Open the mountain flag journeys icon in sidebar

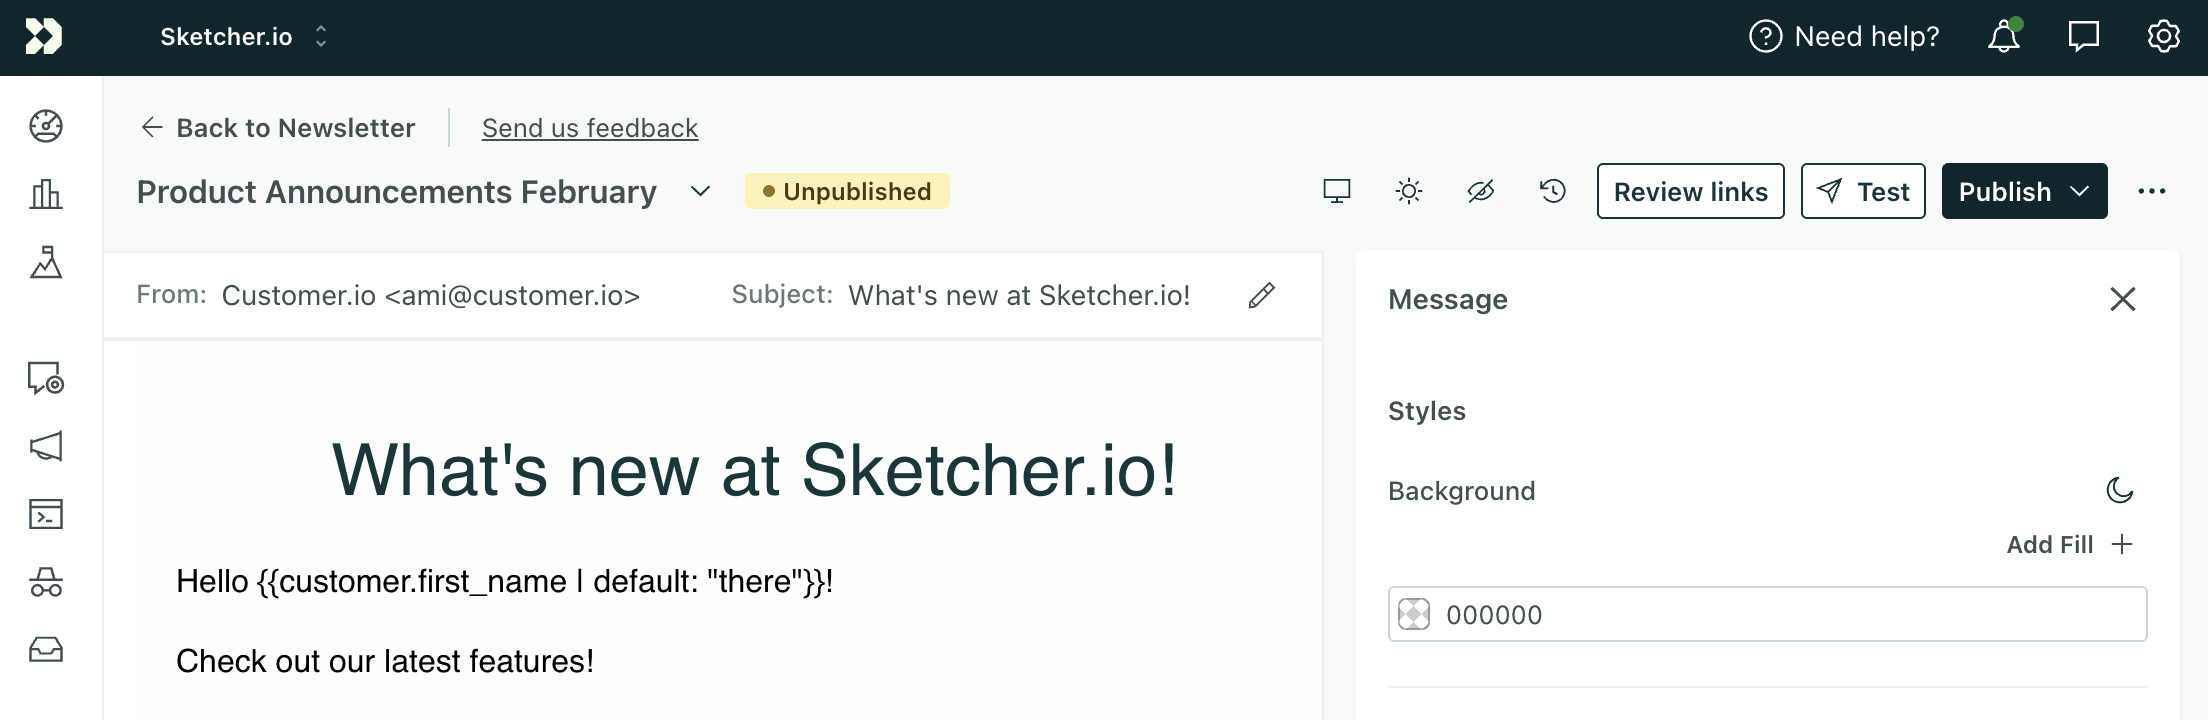(46, 262)
